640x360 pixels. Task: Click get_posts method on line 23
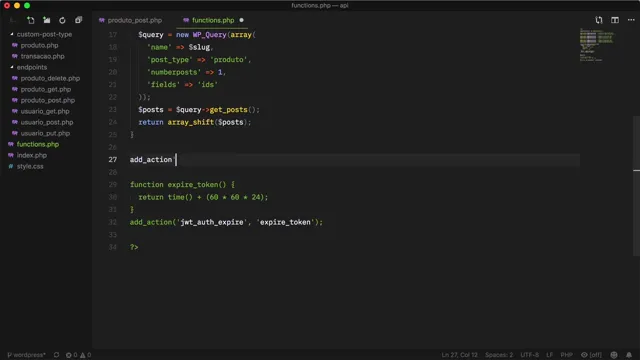(228, 110)
